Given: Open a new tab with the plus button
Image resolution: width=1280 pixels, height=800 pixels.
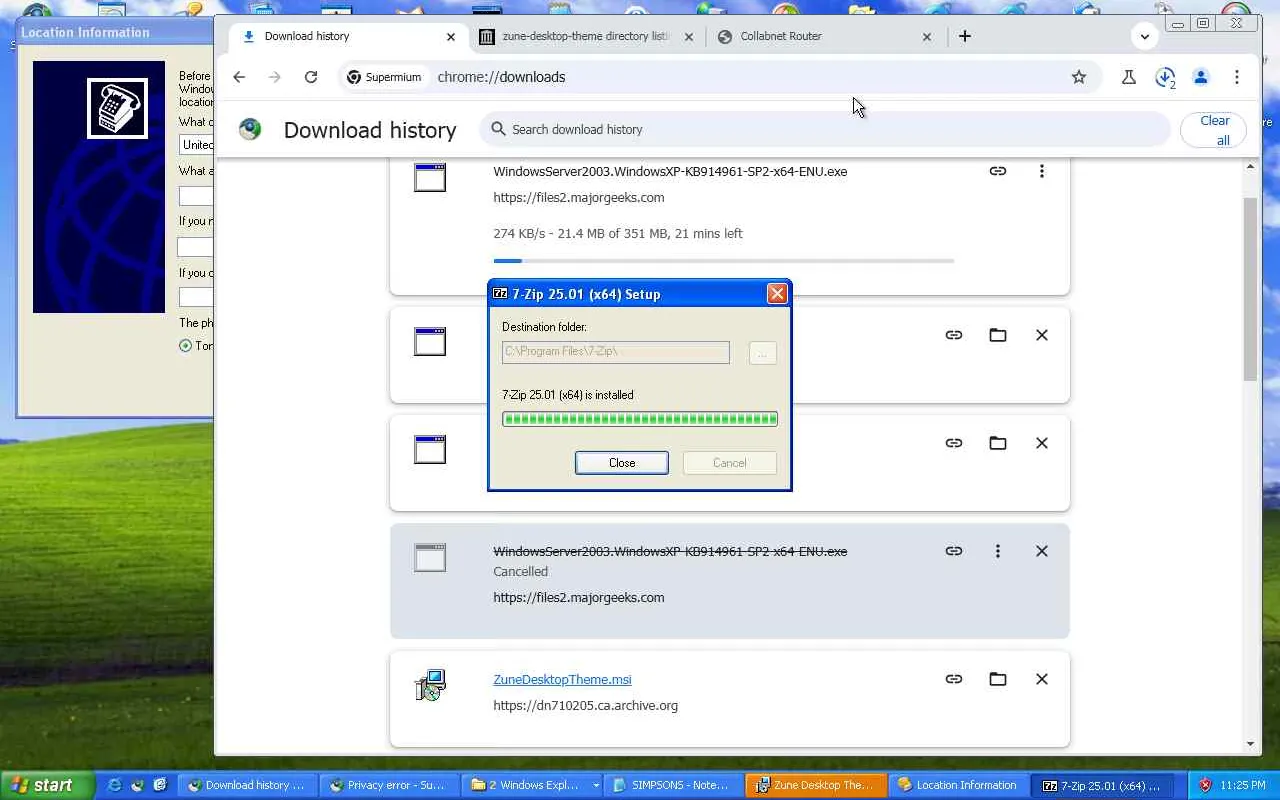Looking at the screenshot, I should coord(965,36).
